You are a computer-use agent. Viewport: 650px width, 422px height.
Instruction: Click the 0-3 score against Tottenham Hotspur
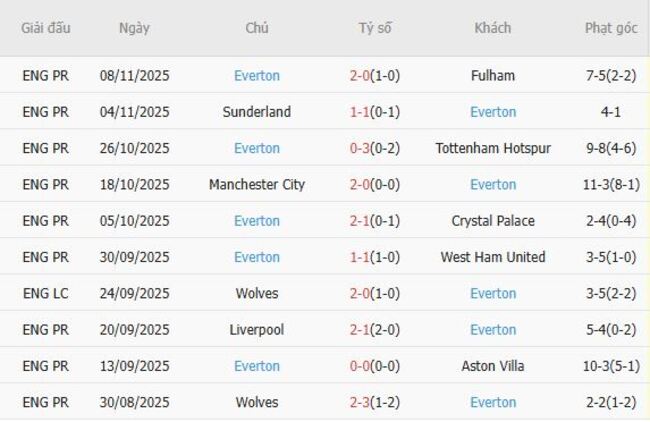(x=360, y=148)
